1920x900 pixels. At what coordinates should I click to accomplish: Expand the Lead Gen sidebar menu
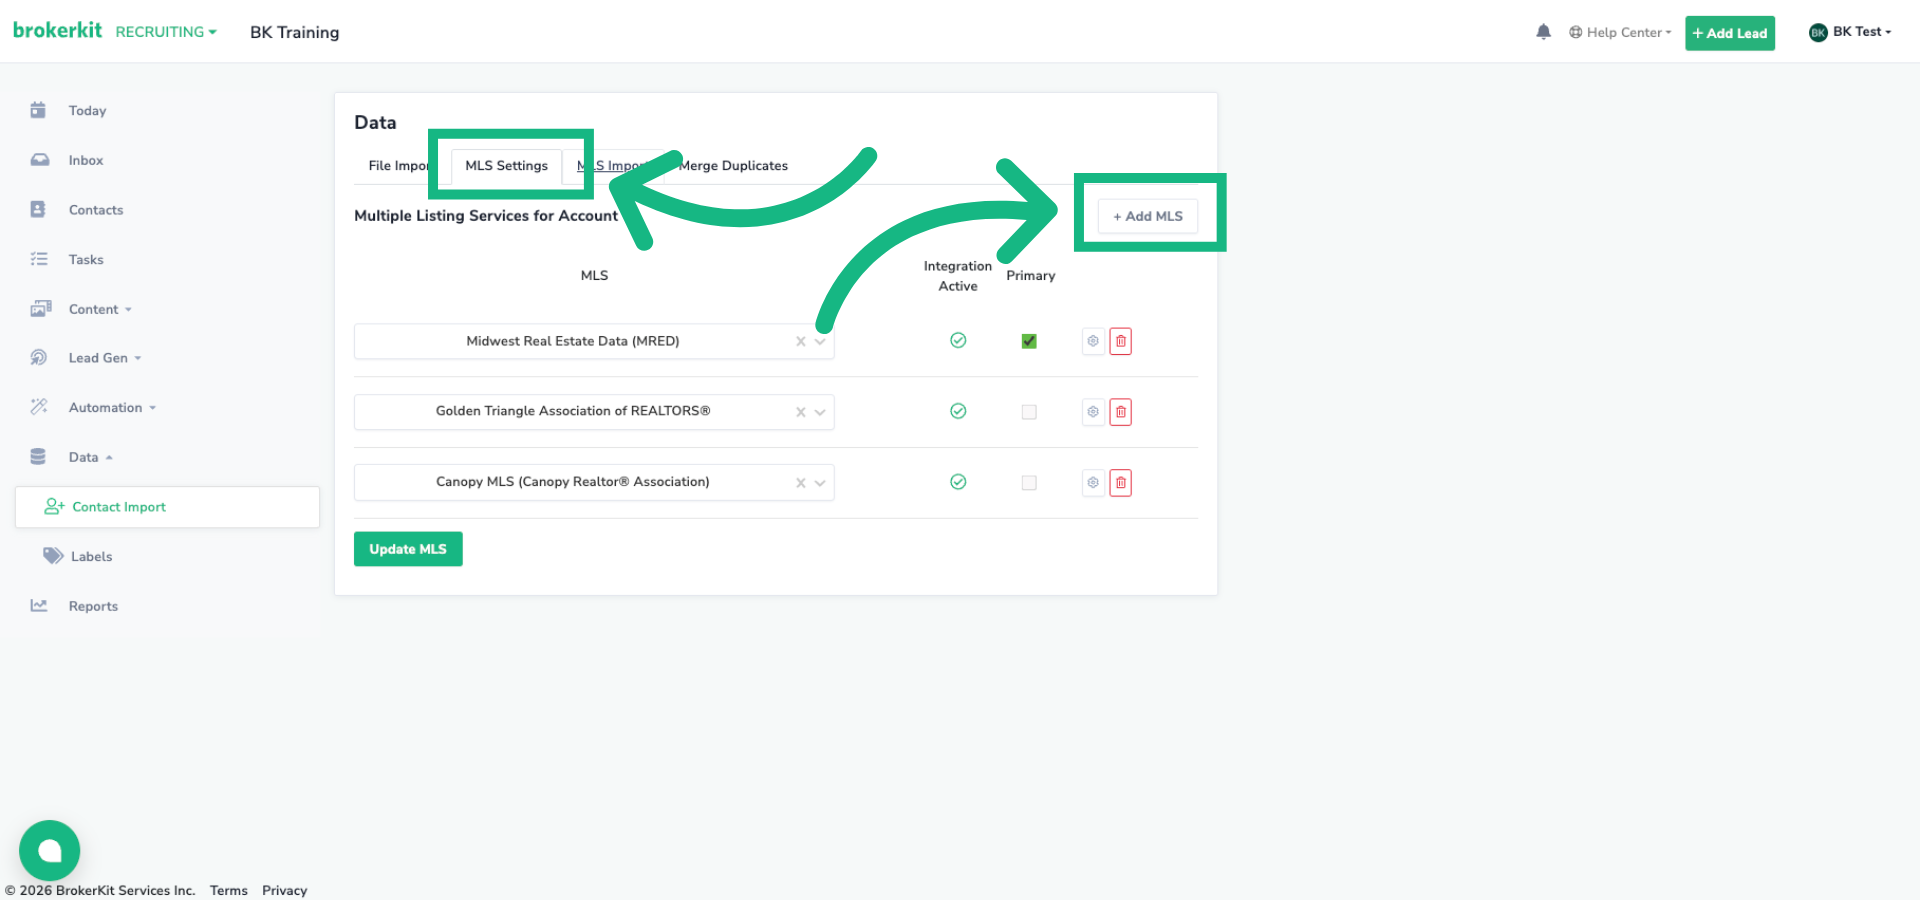[x=105, y=358]
